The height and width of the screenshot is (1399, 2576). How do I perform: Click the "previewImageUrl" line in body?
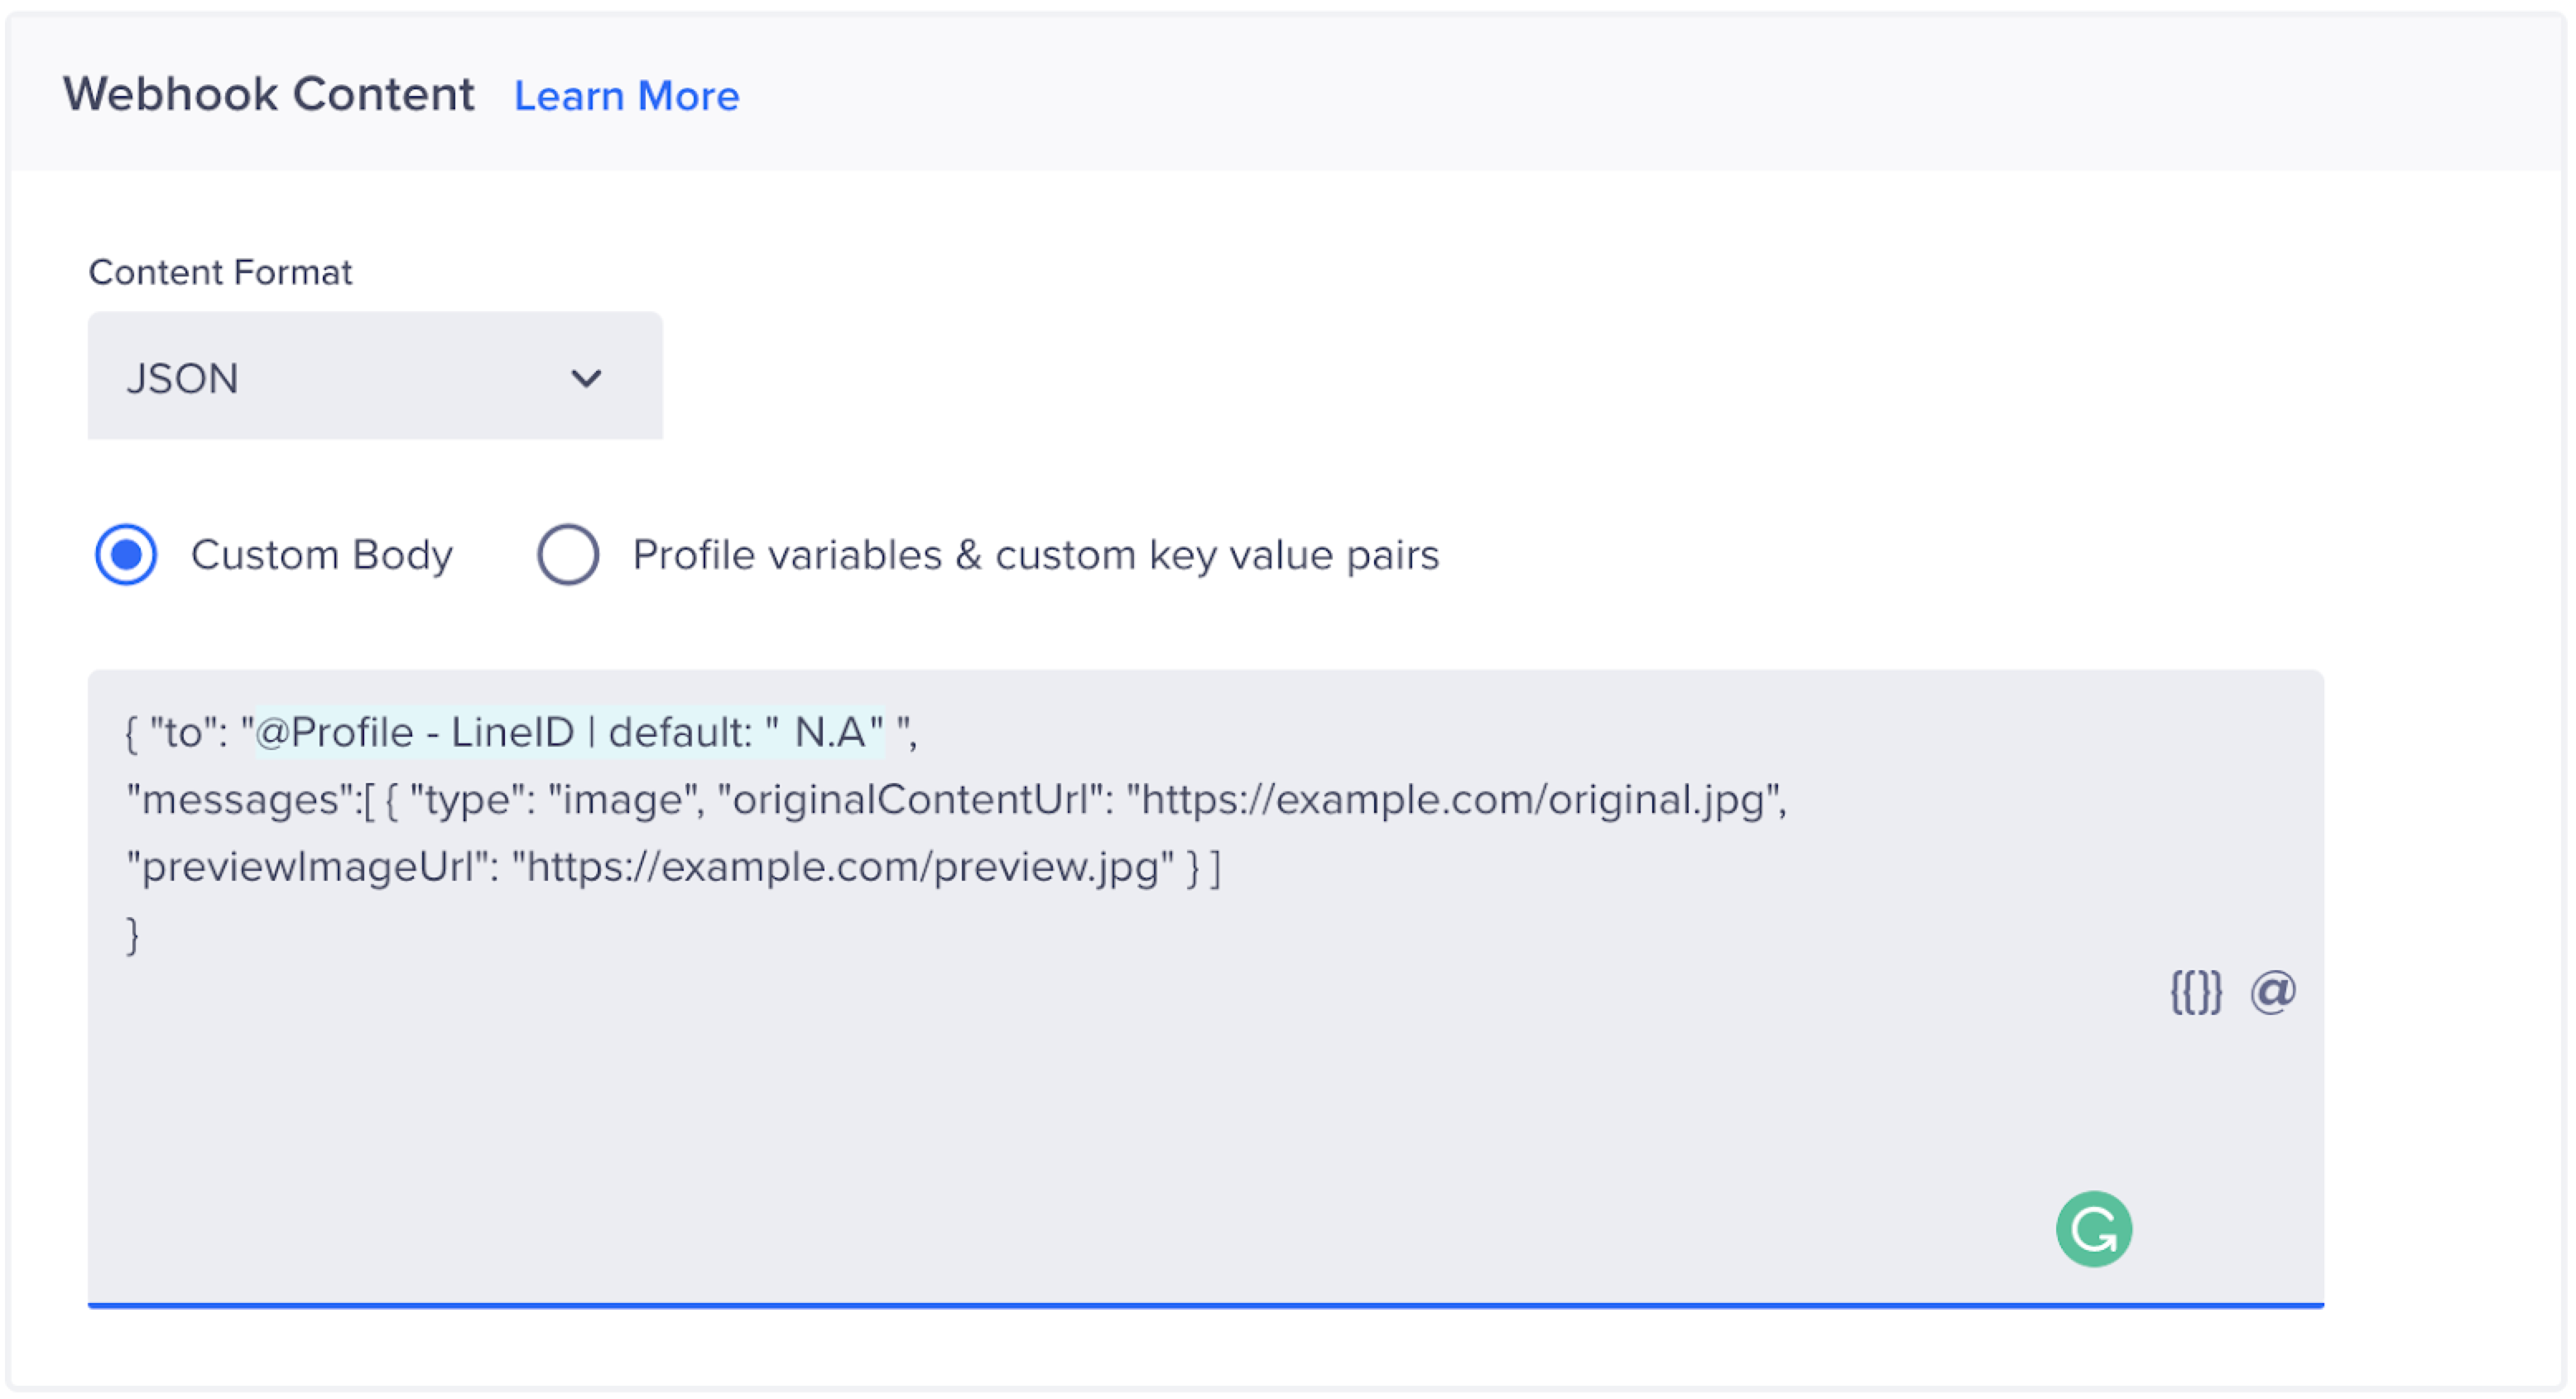coord(674,867)
